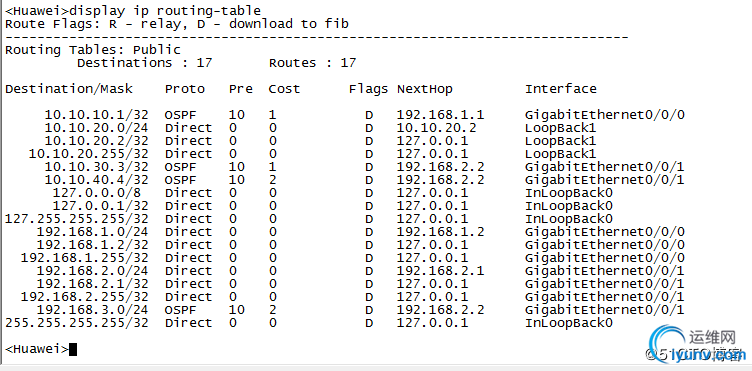Click the 'Routes : 17' counter text
Viewport: 752px width, 371px height.
pos(312,63)
